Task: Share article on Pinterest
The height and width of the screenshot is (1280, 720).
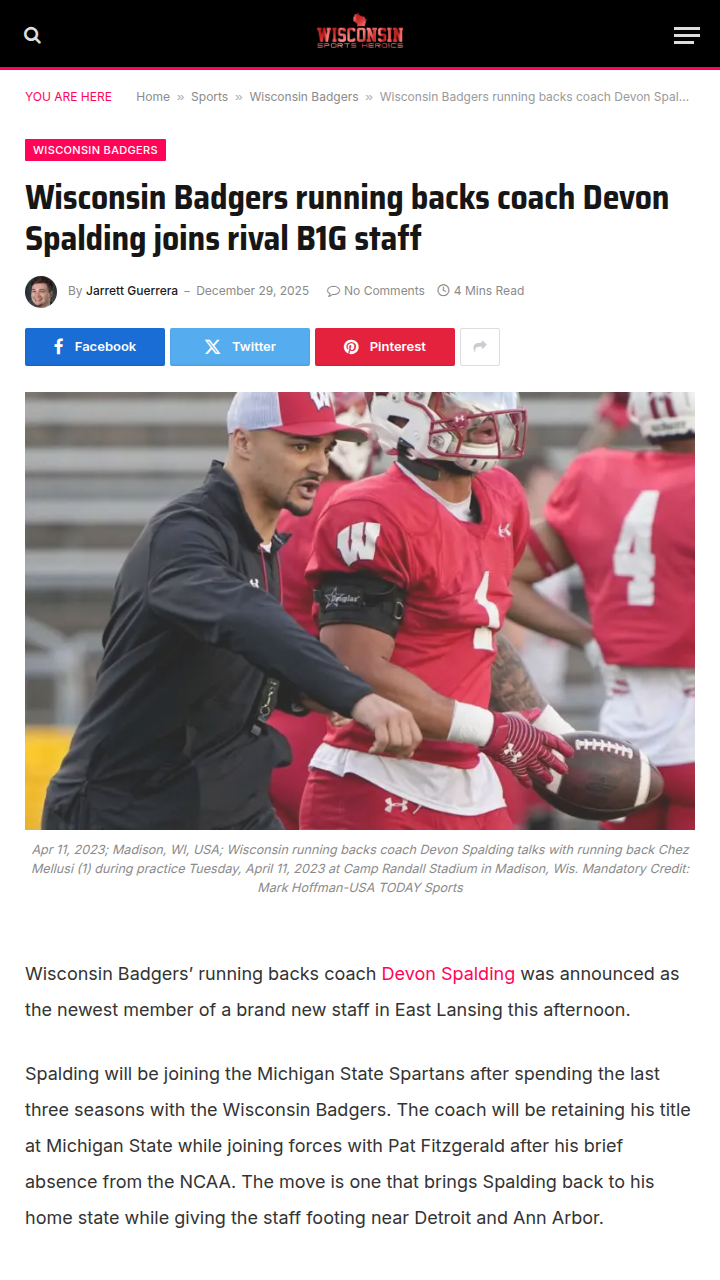Action: pyautogui.click(x=385, y=347)
